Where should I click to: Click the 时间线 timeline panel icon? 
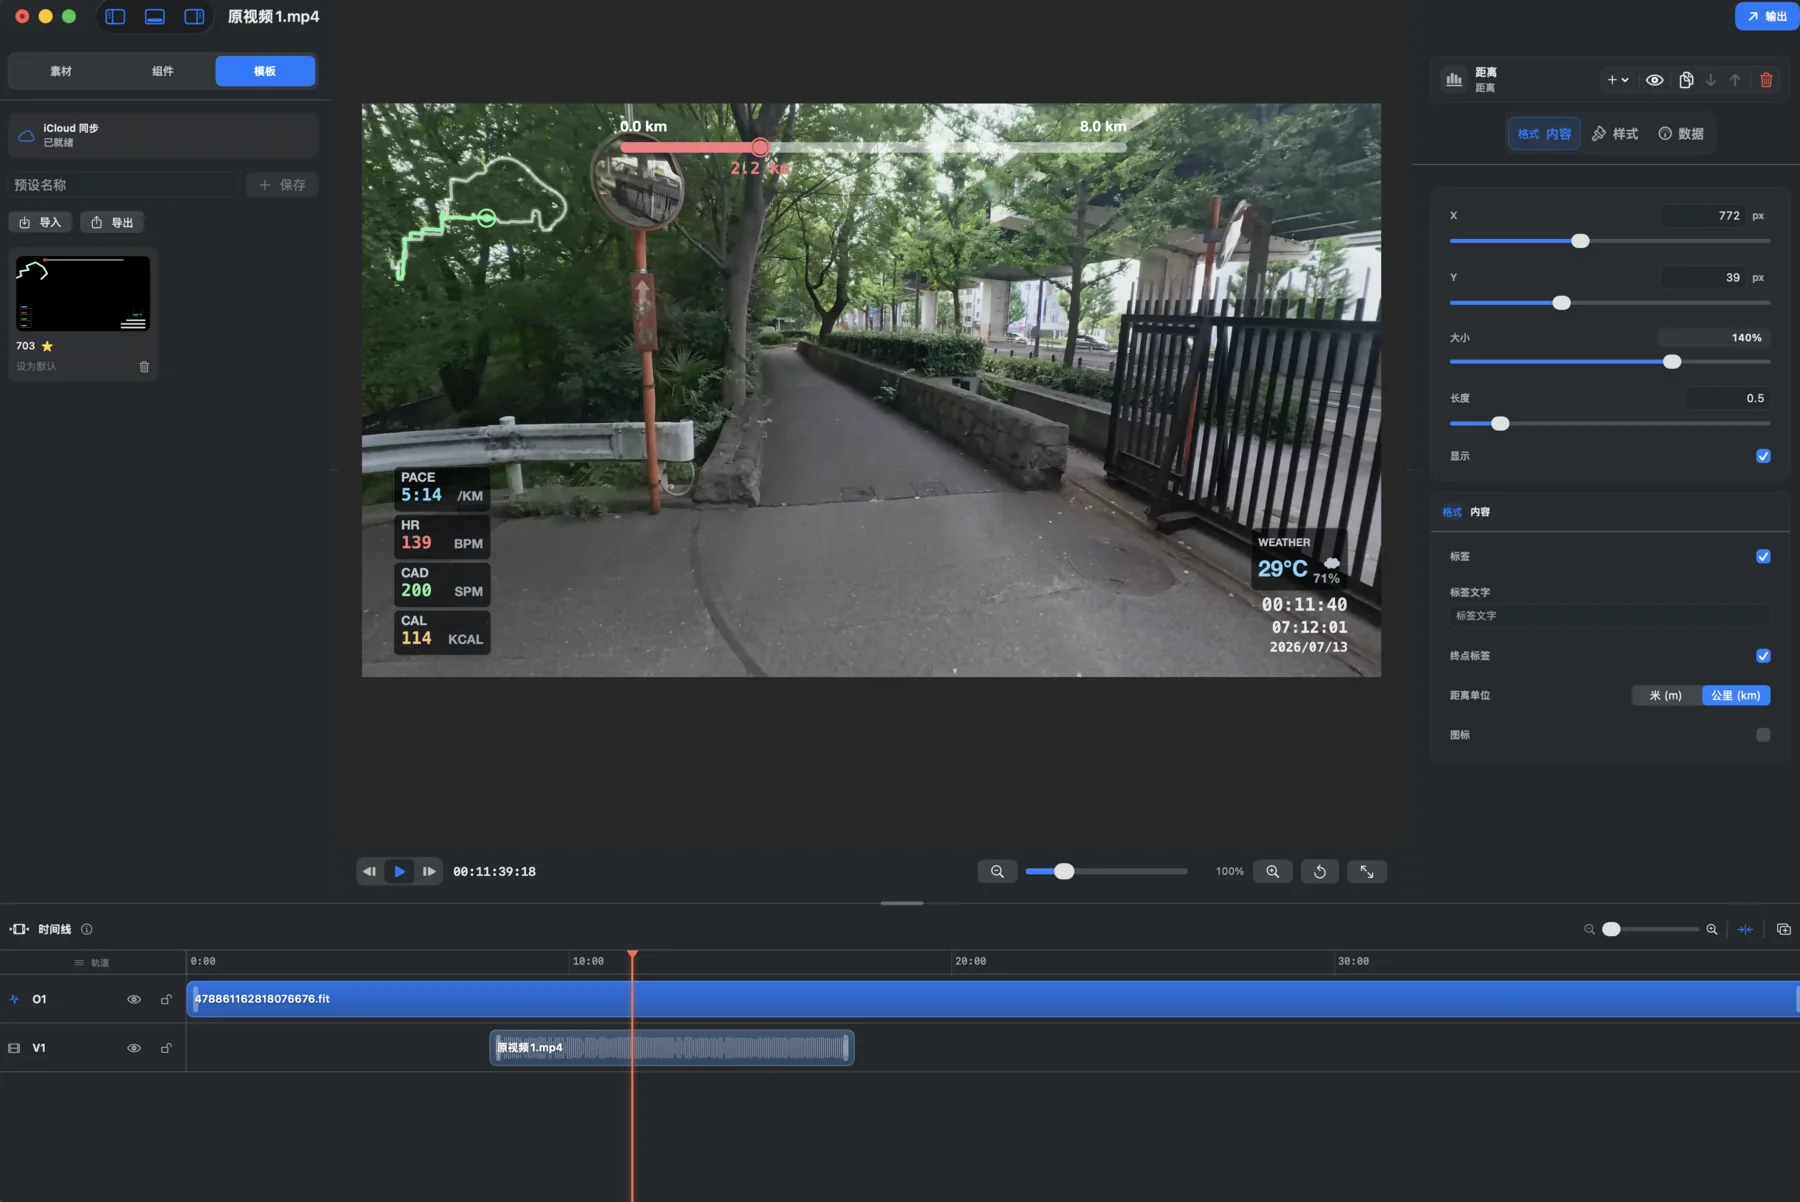click(x=19, y=930)
